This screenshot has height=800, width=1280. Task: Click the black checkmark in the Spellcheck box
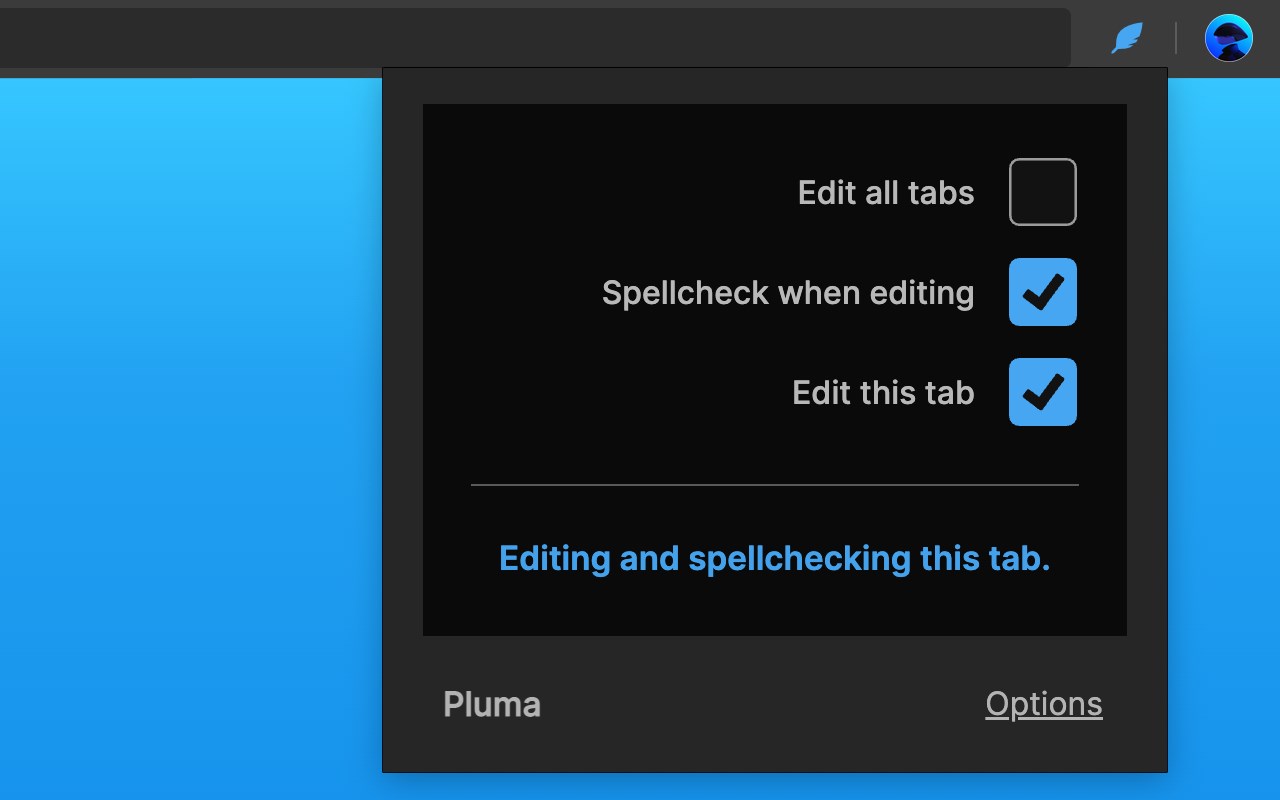1043,292
